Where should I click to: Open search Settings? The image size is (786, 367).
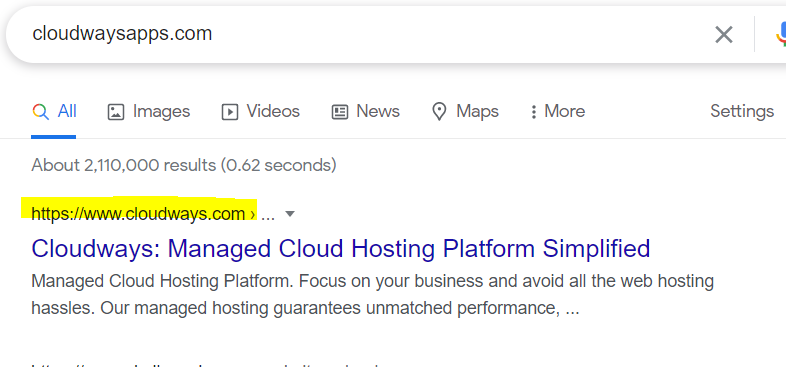pos(742,111)
